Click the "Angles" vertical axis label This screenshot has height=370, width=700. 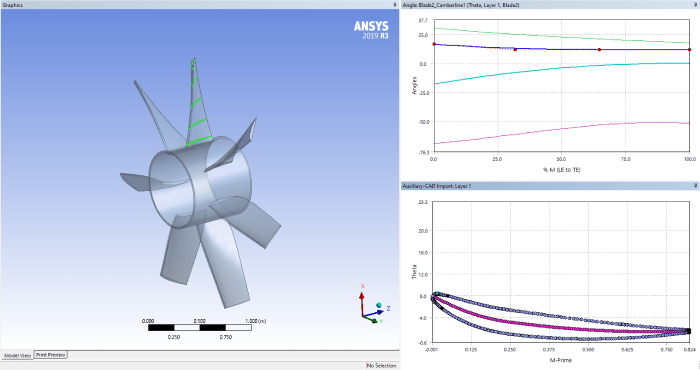tap(414, 86)
